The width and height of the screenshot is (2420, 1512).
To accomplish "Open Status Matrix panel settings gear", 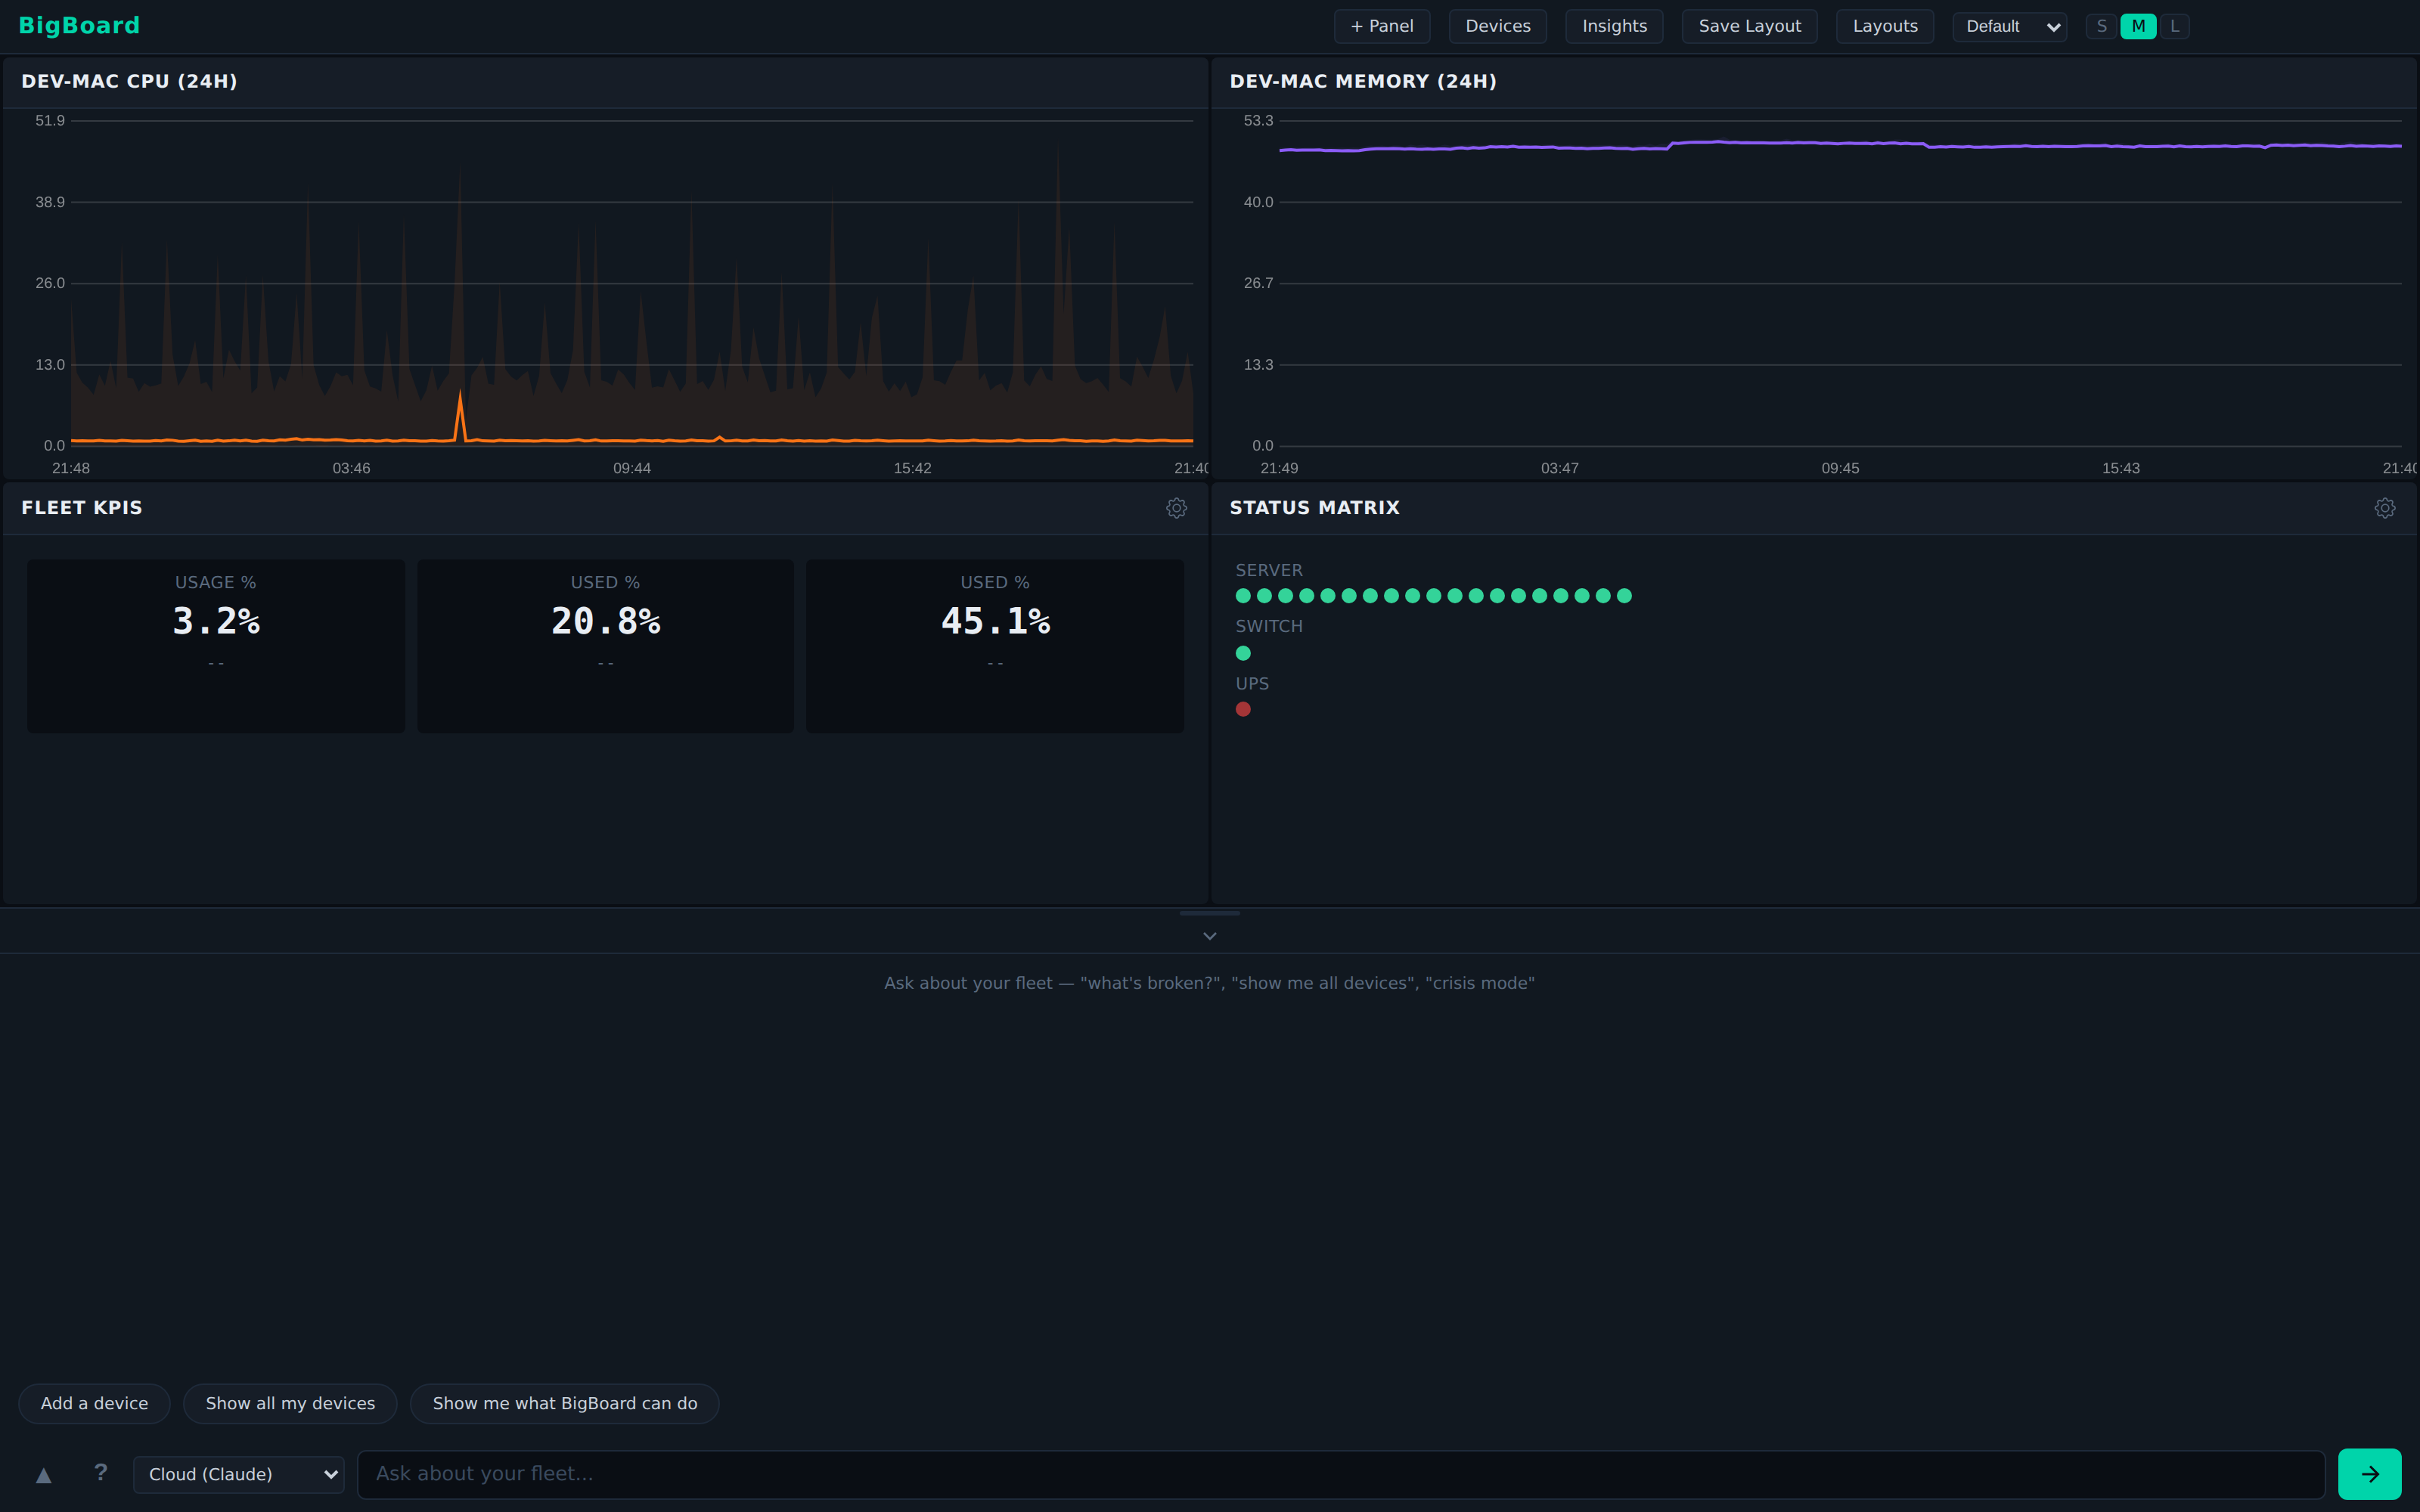I will pos(2384,508).
